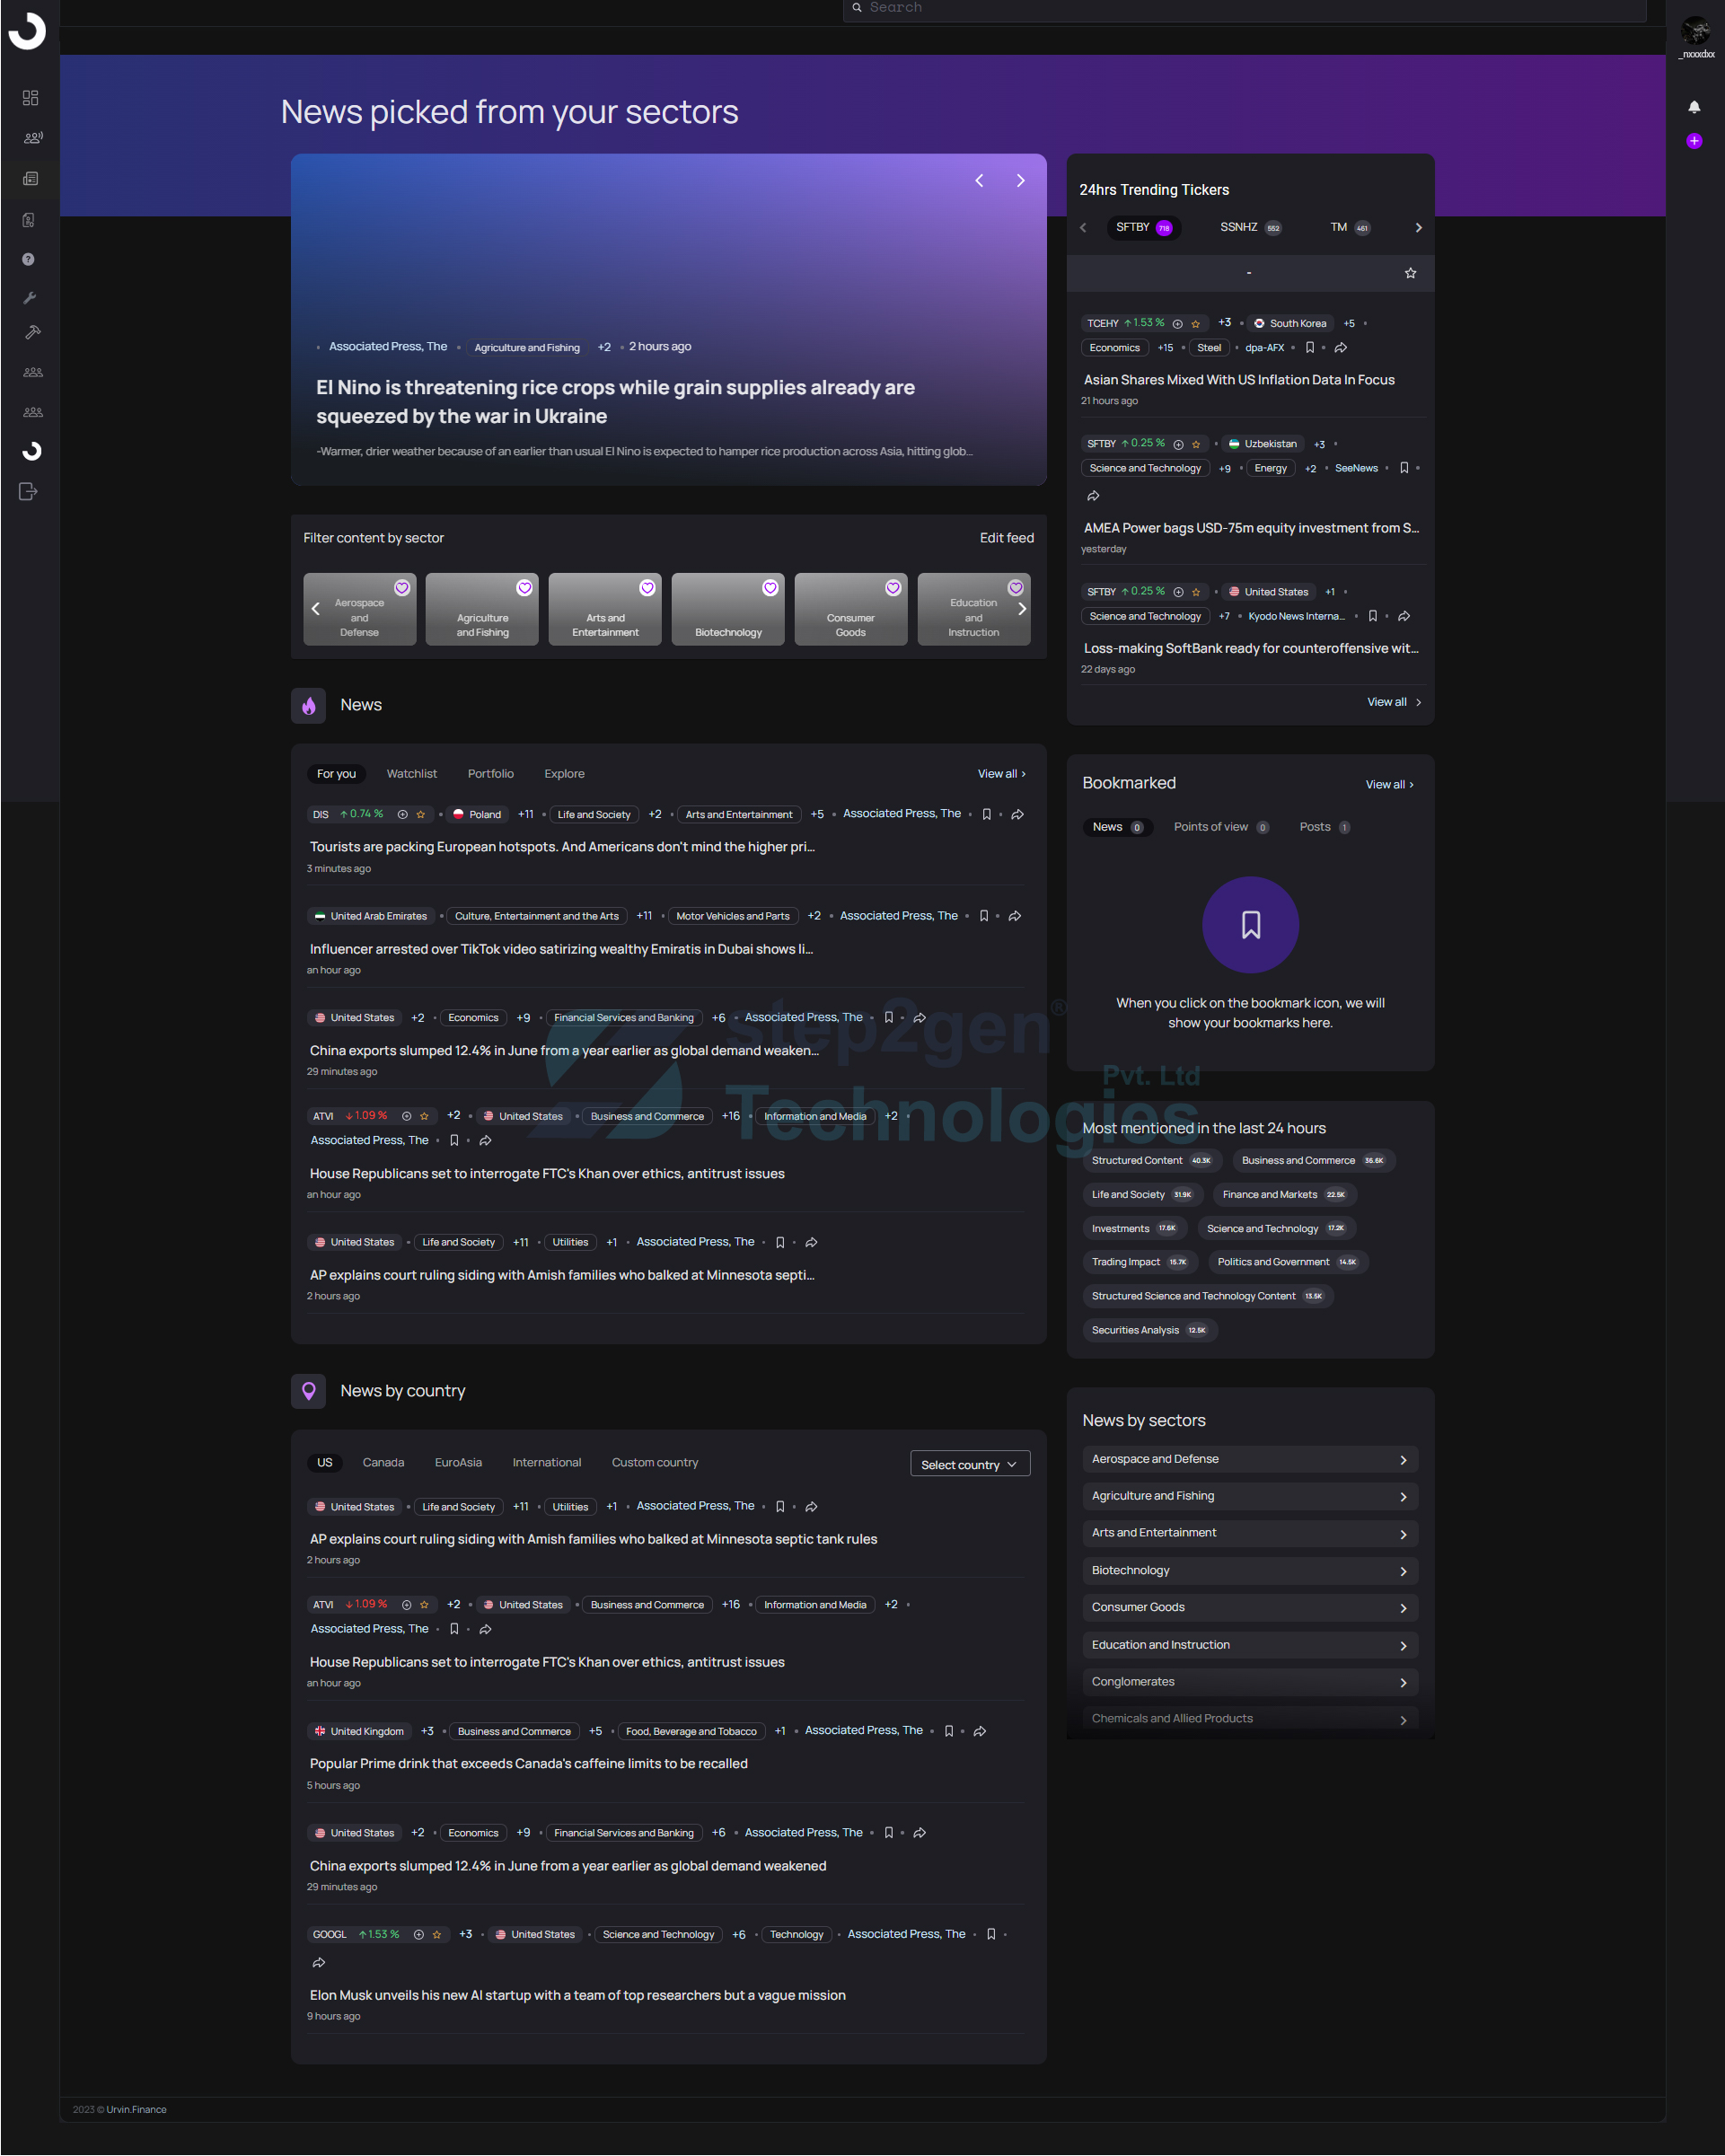Image resolution: width=1725 pixels, height=2156 pixels.
Task: Switch to the Watchlist news tab
Action: pyautogui.click(x=412, y=774)
